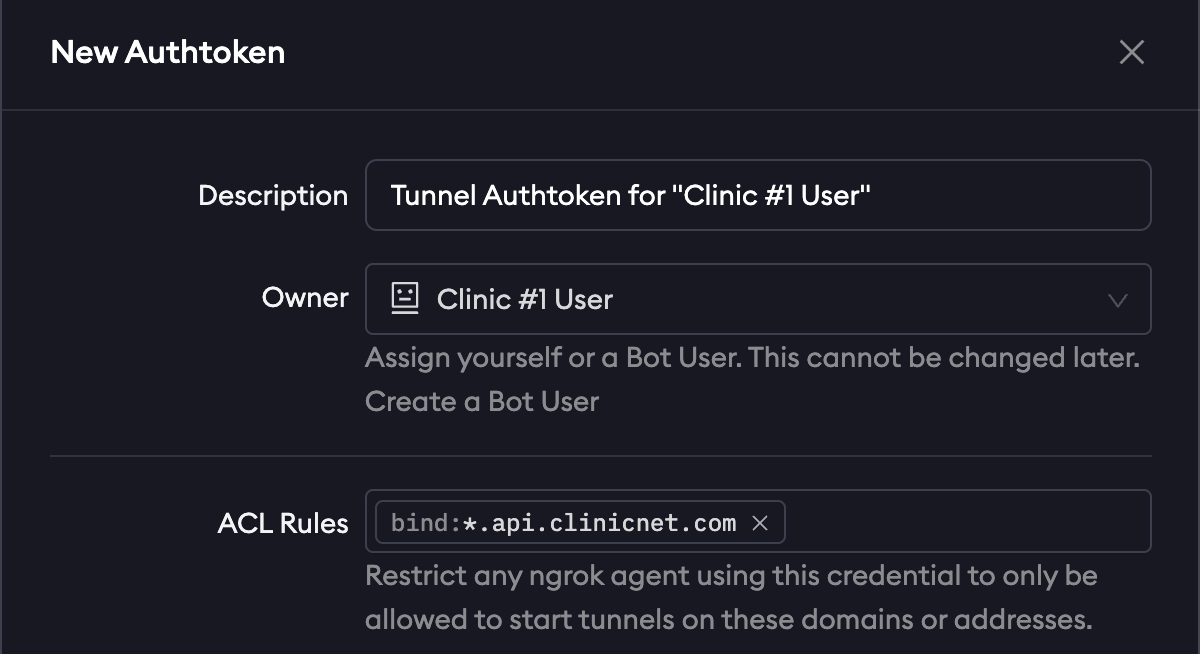Open the "Create a Bot User" link

pyautogui.click(x=481, y=402)
